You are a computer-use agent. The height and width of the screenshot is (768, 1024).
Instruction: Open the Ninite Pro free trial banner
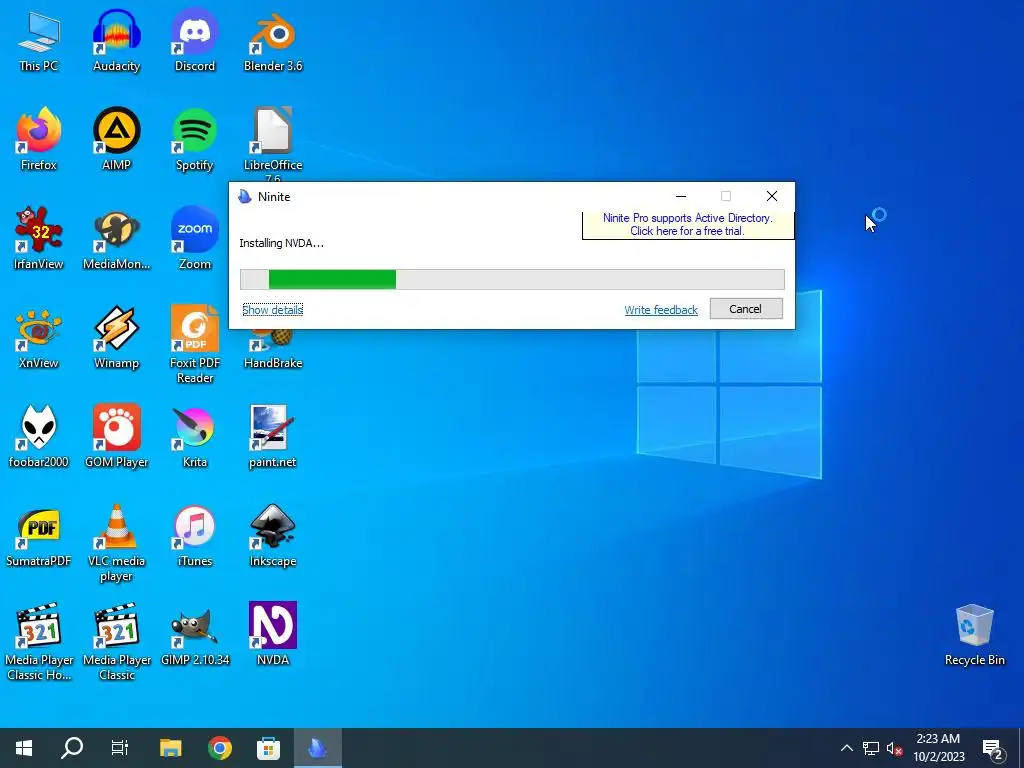coord(688,225)
